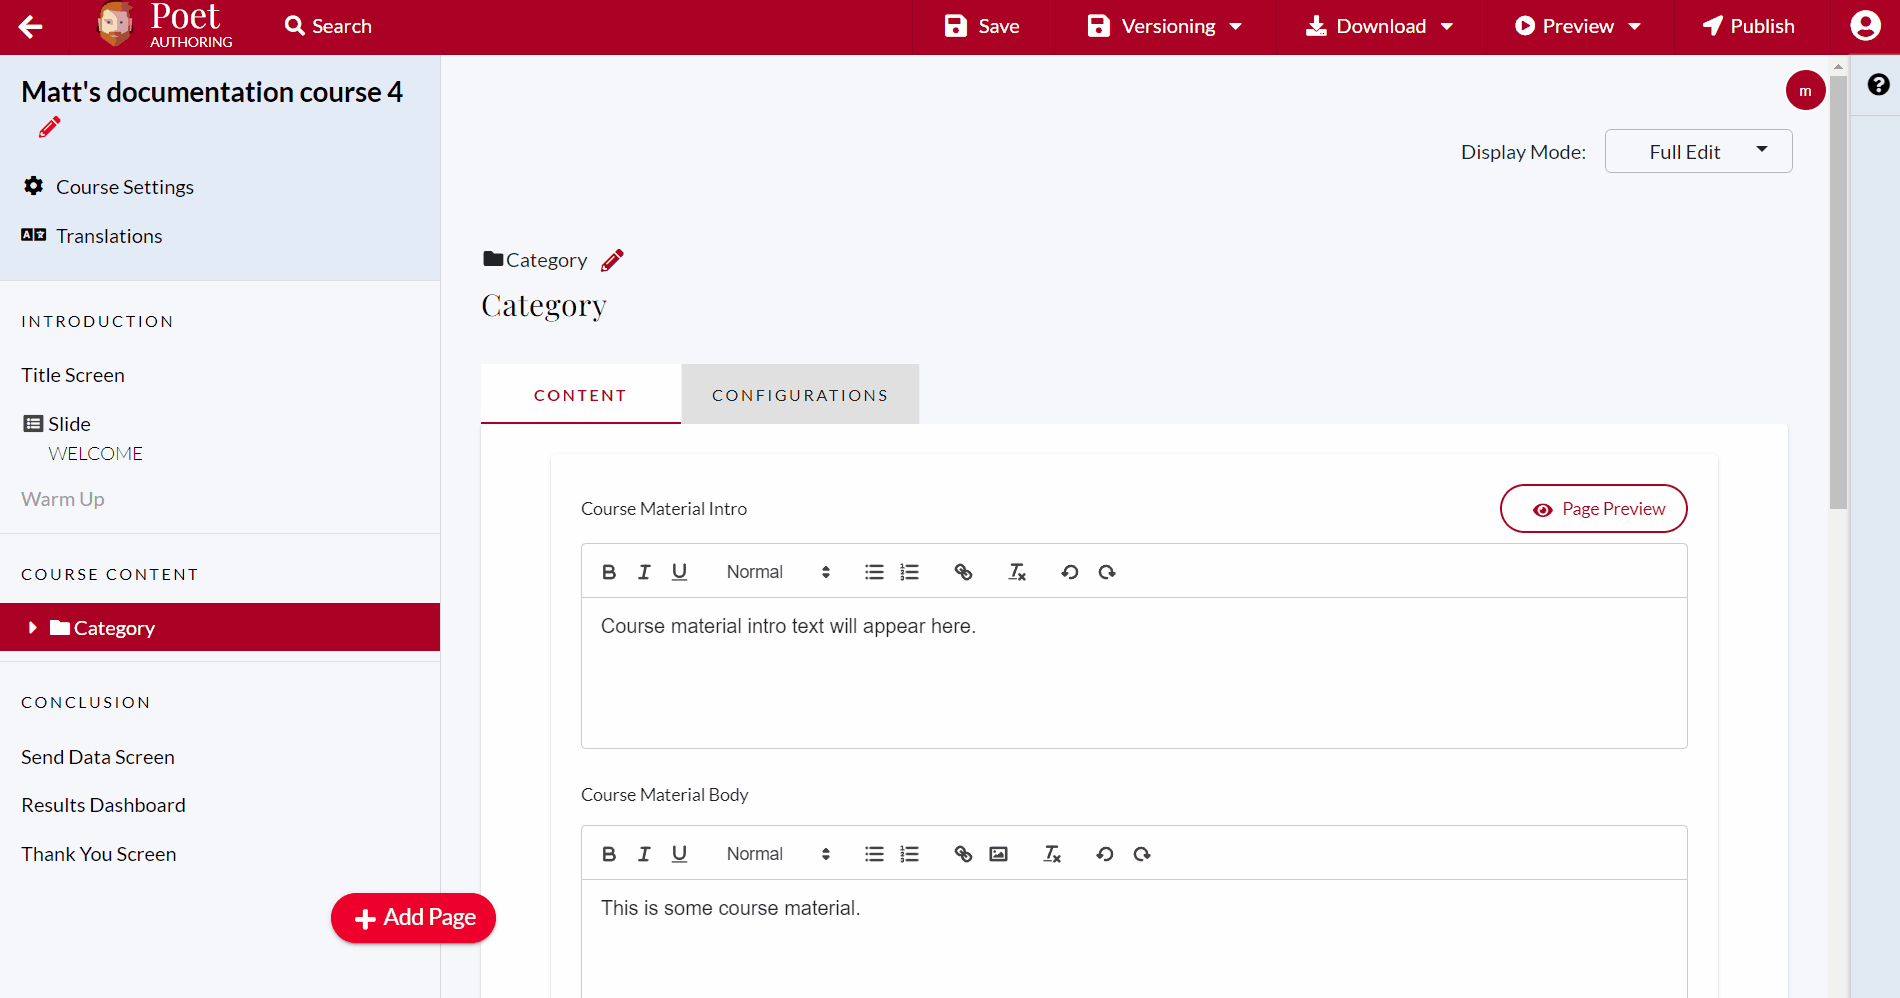1900x998 pixels.
Task: Toggle bold formatting in Course Material Intro editor
Action: pos(609,571)
